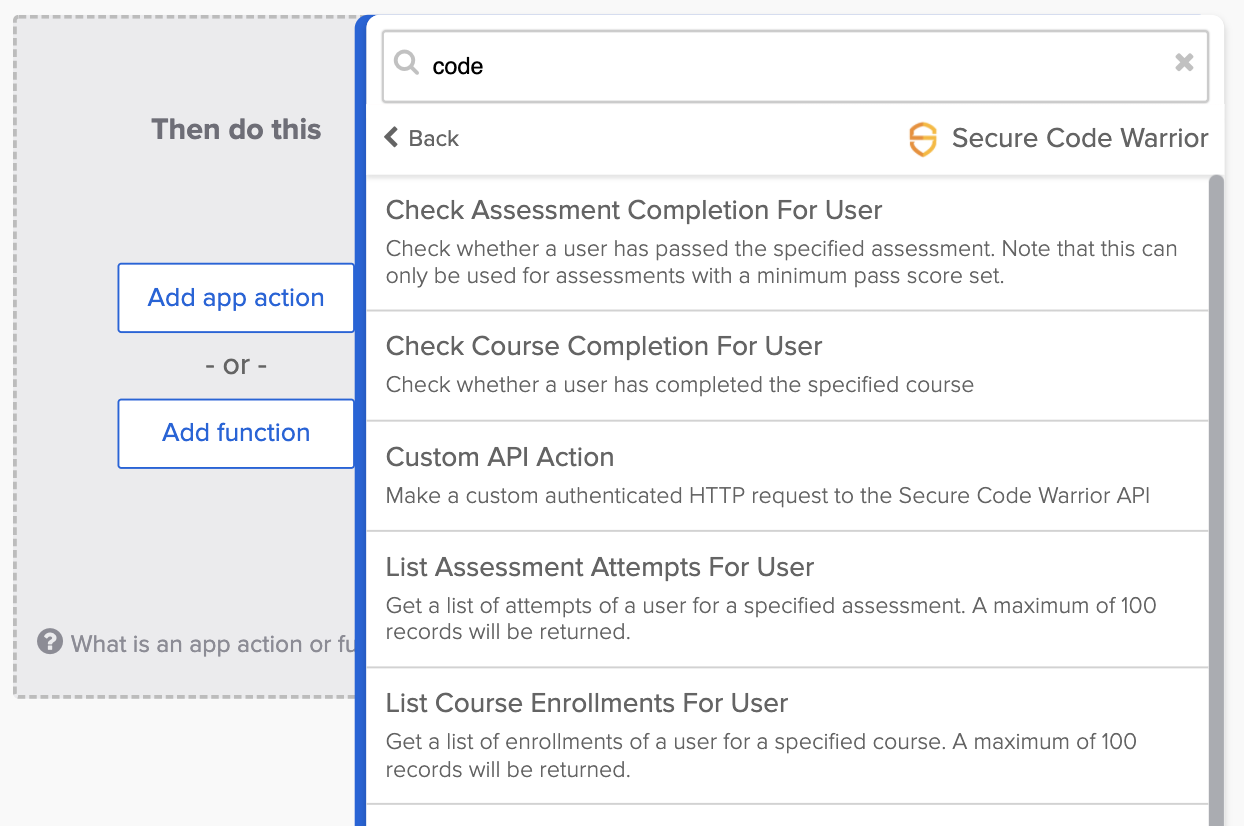
Task: Click the "- or -" separator text
Action: pos(236,365)
